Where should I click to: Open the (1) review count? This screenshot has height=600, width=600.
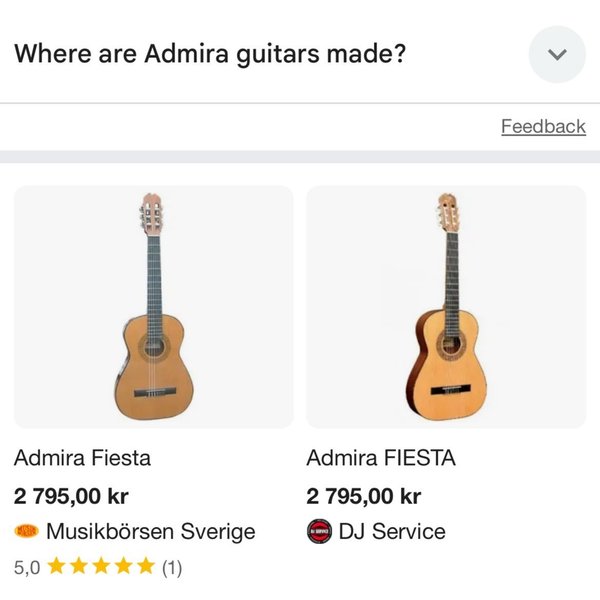(x=172, y=567)
